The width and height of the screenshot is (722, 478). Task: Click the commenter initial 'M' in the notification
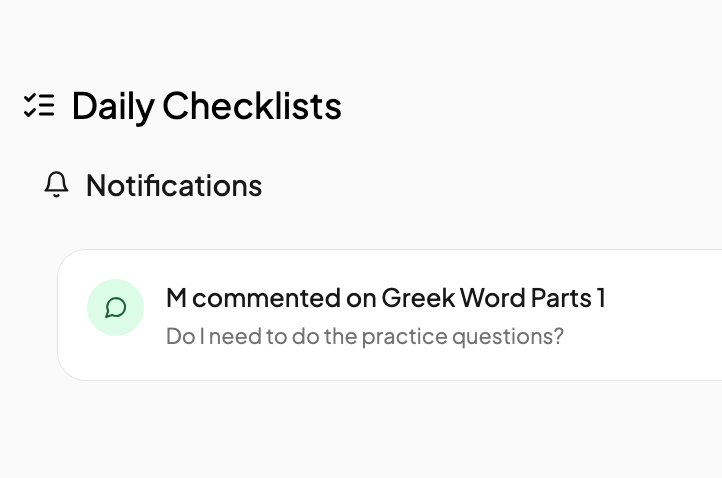click(x=176, y=298)
